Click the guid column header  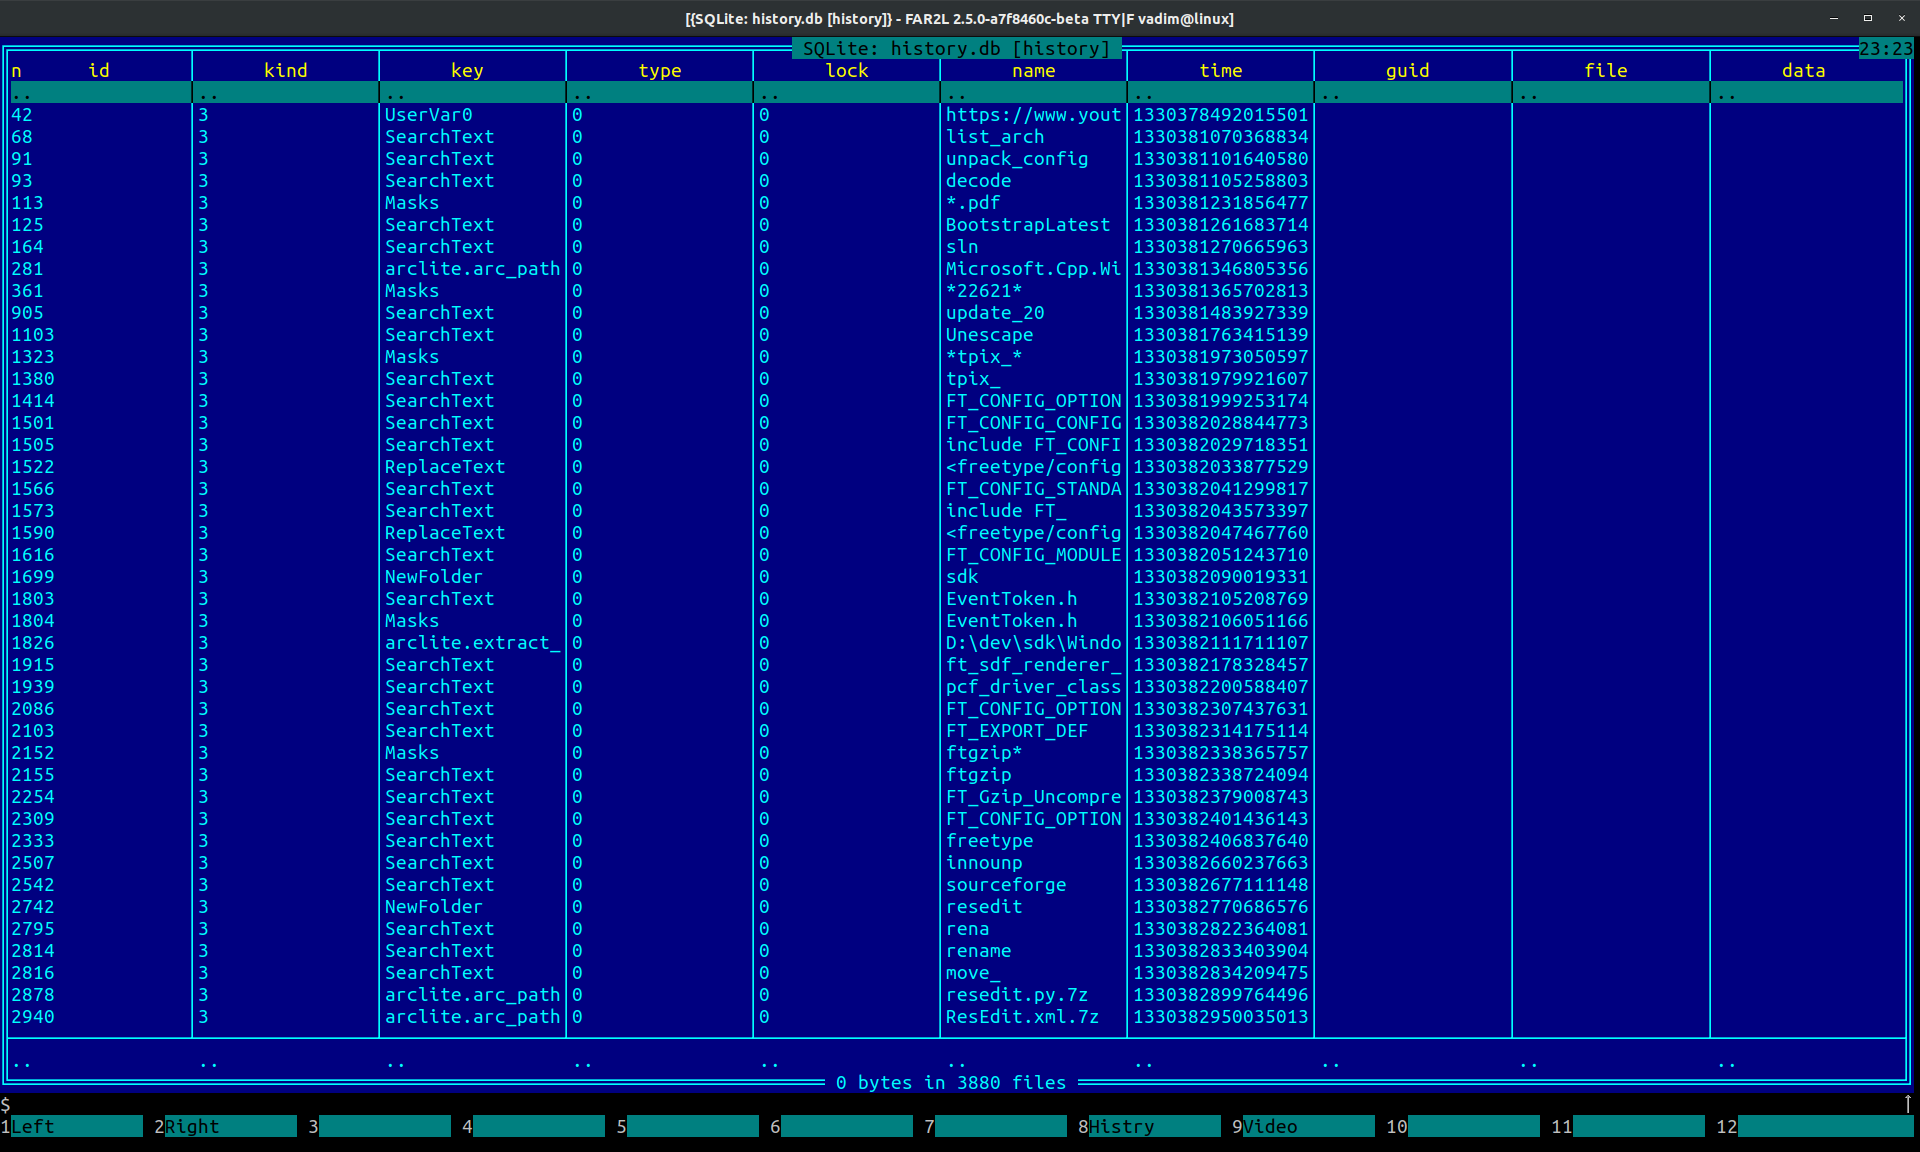(1407, 70)
